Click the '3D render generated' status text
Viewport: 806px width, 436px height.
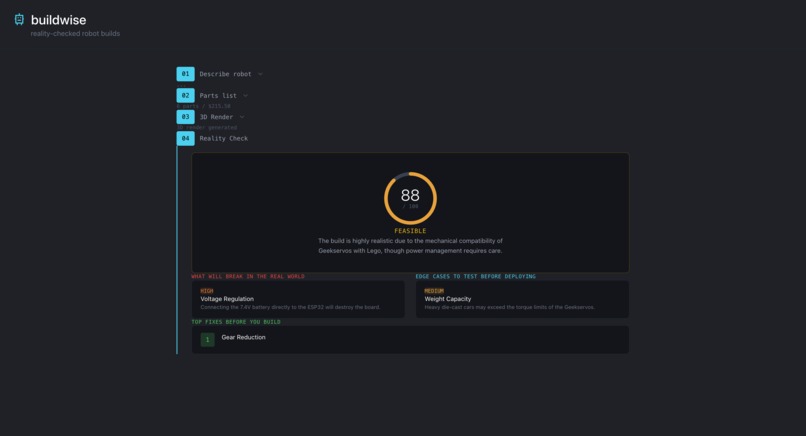(x=207, y=128)
